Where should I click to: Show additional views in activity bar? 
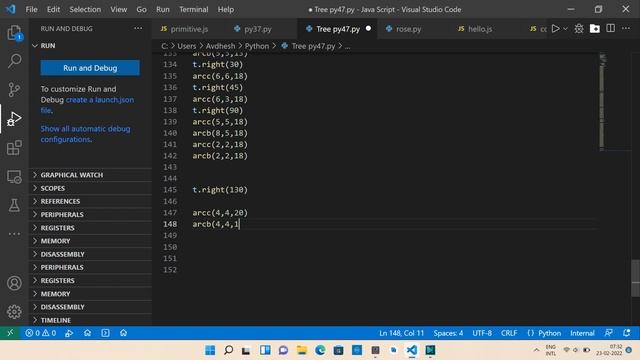pyautogui.click(x=14, y=234)
